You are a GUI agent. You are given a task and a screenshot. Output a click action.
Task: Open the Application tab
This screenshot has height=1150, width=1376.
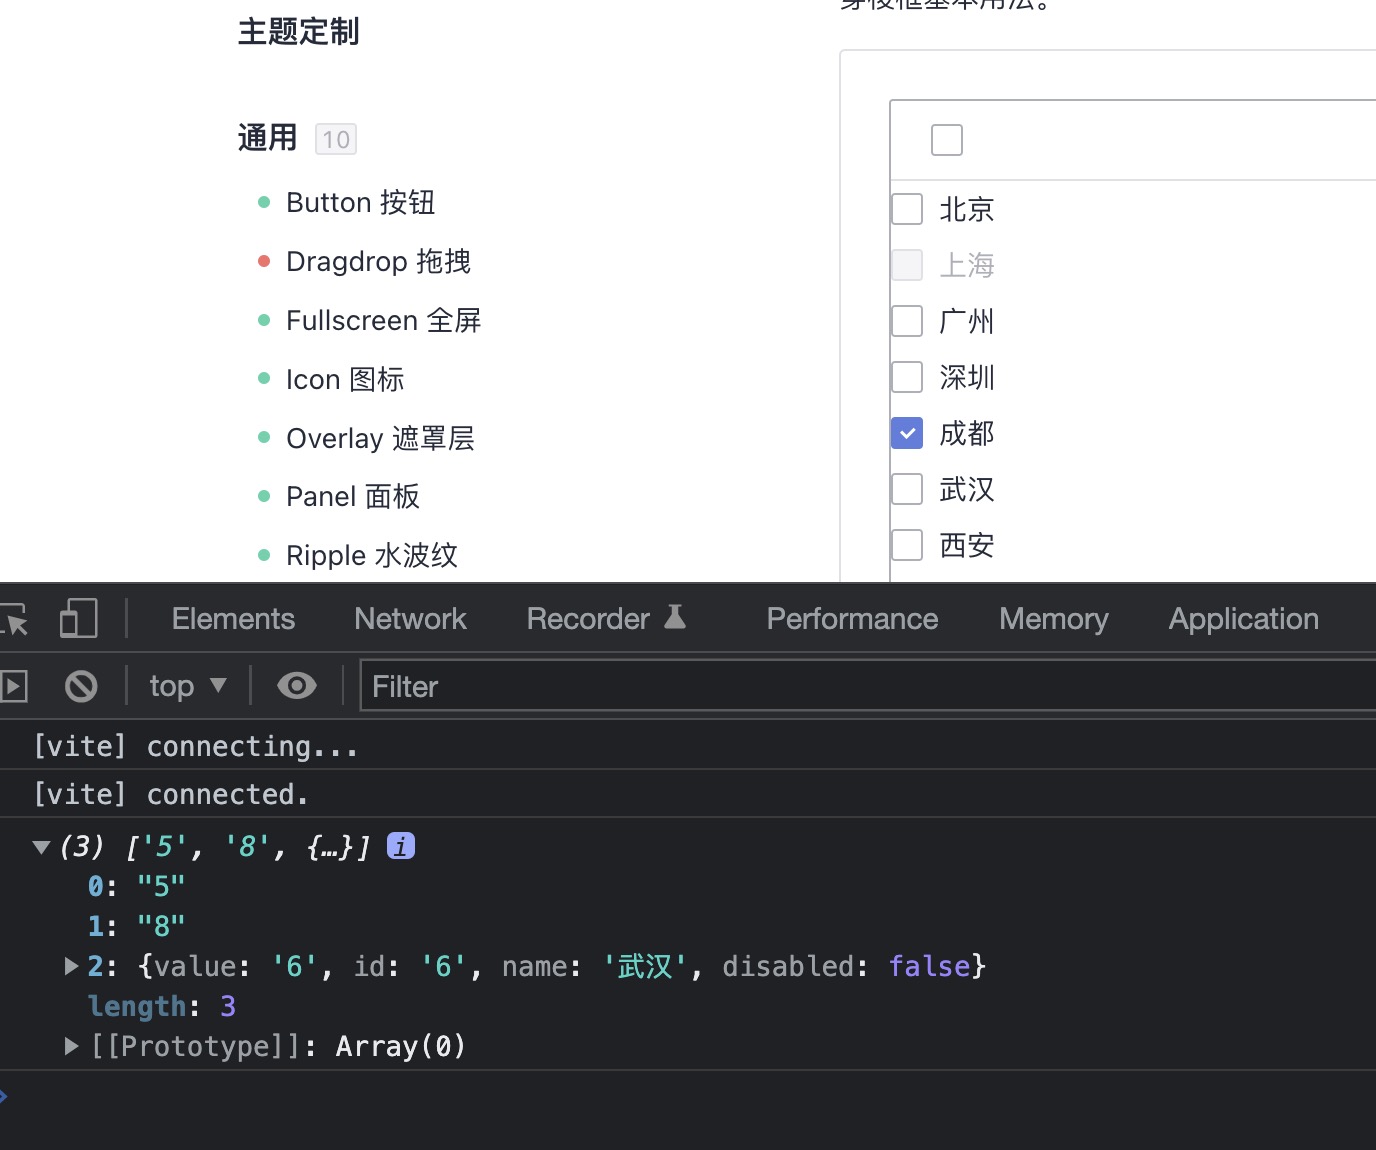pyautogui.click(x=1244, y=619)
